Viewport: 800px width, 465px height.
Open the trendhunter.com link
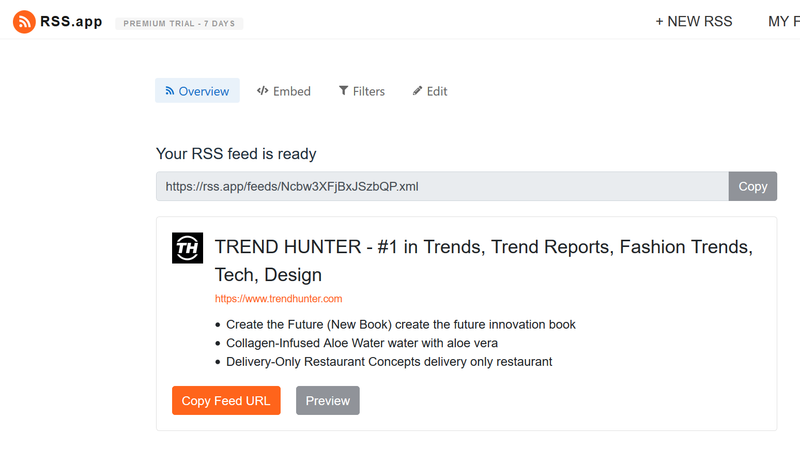[x=278, y=299]
